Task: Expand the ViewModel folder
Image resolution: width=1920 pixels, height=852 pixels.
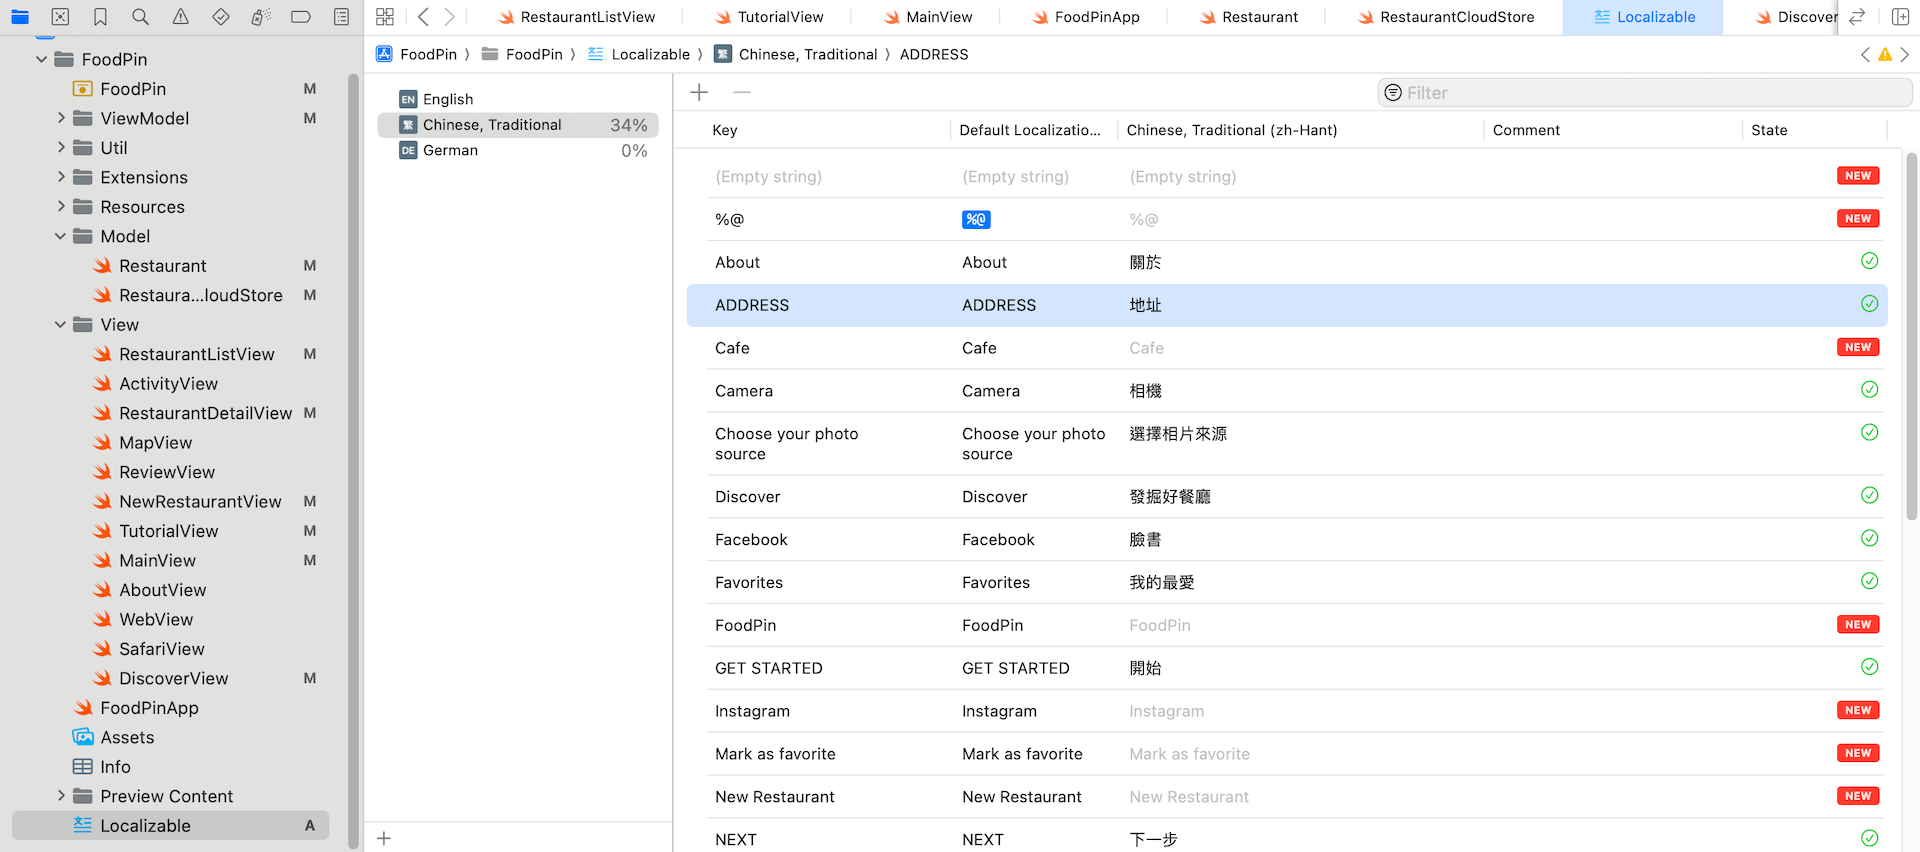Action: [x=61, y=118]
